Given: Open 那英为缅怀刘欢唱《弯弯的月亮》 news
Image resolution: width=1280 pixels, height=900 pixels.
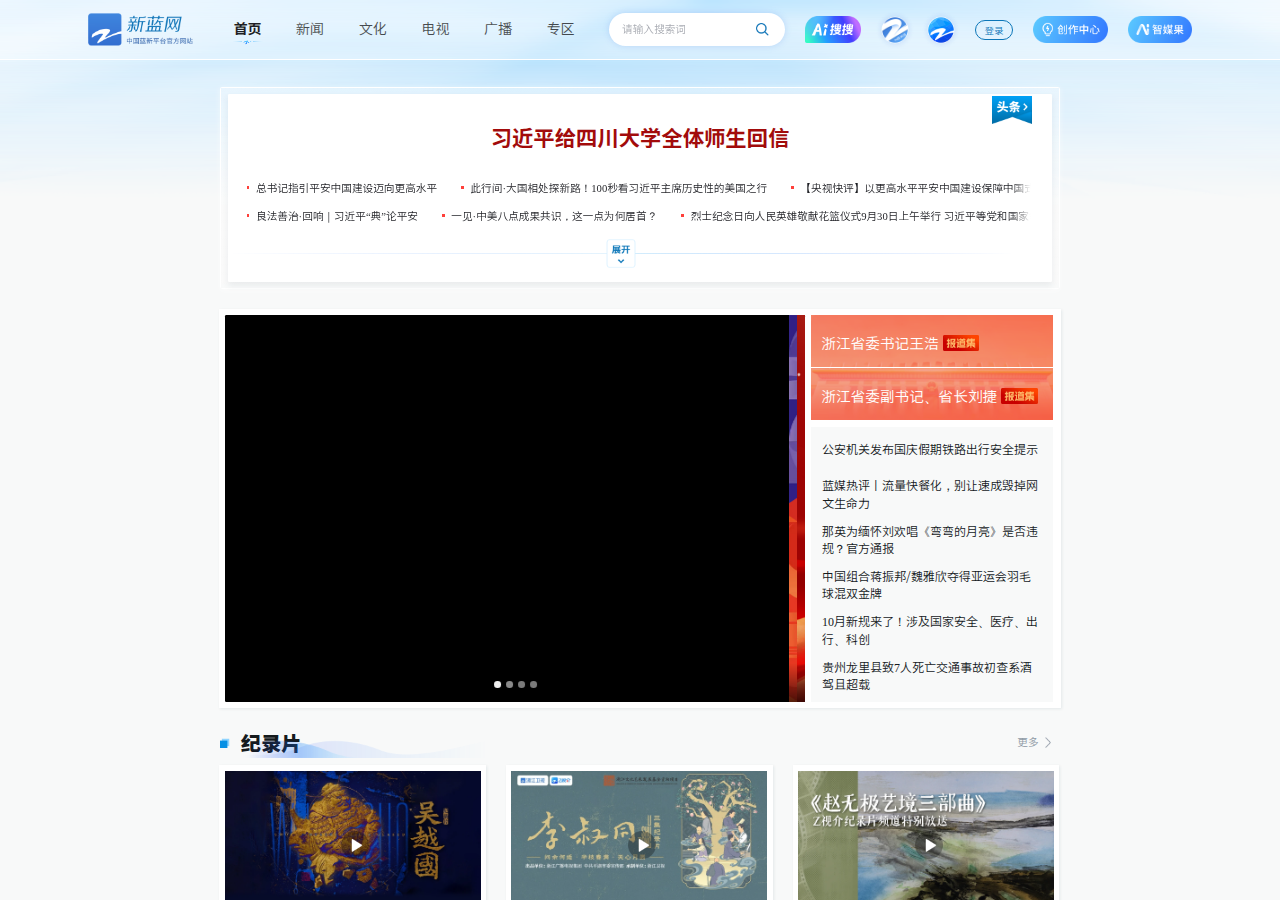Looking at the screenshot, I should [930, 540].
